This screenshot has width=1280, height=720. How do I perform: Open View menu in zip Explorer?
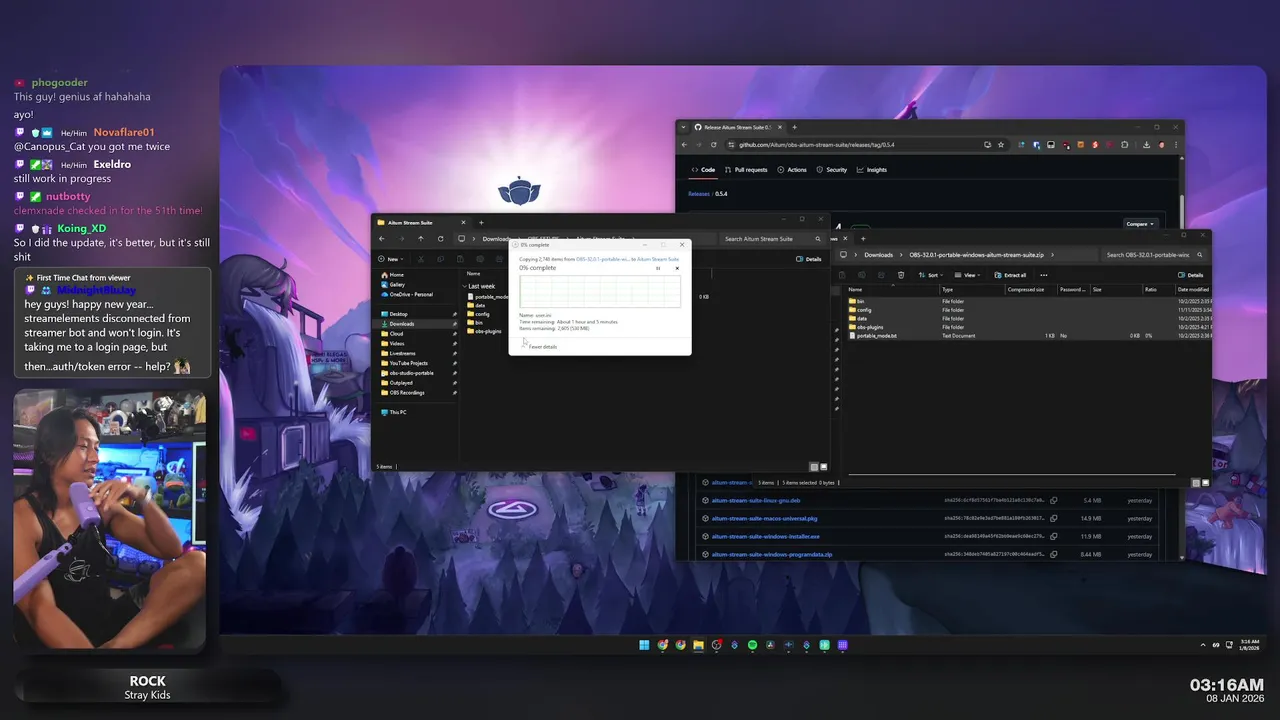[968, 275]
